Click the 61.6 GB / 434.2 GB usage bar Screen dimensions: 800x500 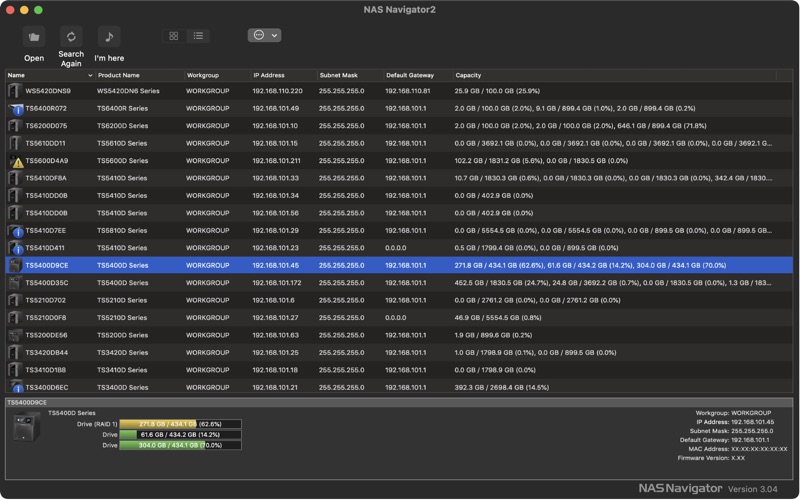[x=180, y=435]
